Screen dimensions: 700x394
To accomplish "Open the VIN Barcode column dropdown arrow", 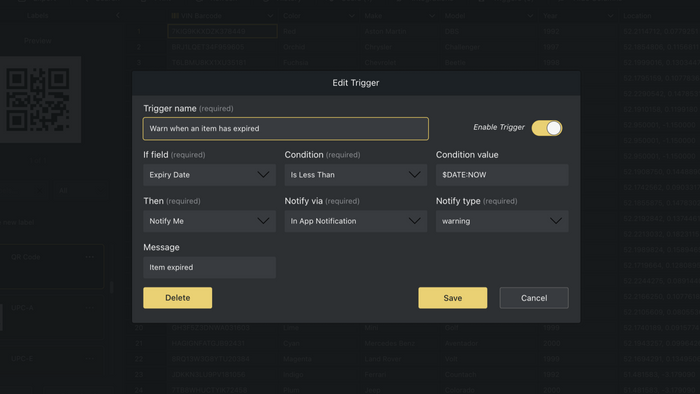I will pyautogui.click(x=270, y=16).
